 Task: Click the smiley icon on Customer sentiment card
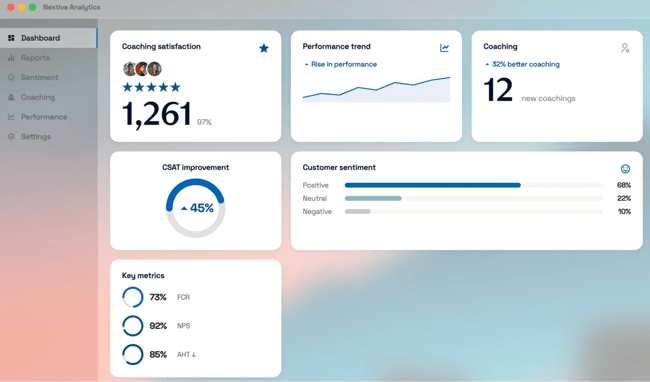click(x=626, y=169)
